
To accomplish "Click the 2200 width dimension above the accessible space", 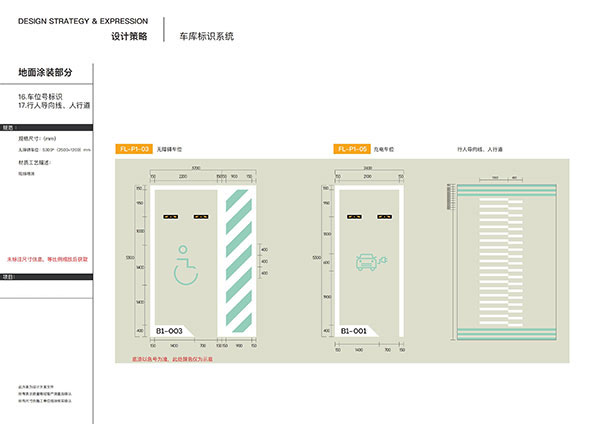I will 183,176.
